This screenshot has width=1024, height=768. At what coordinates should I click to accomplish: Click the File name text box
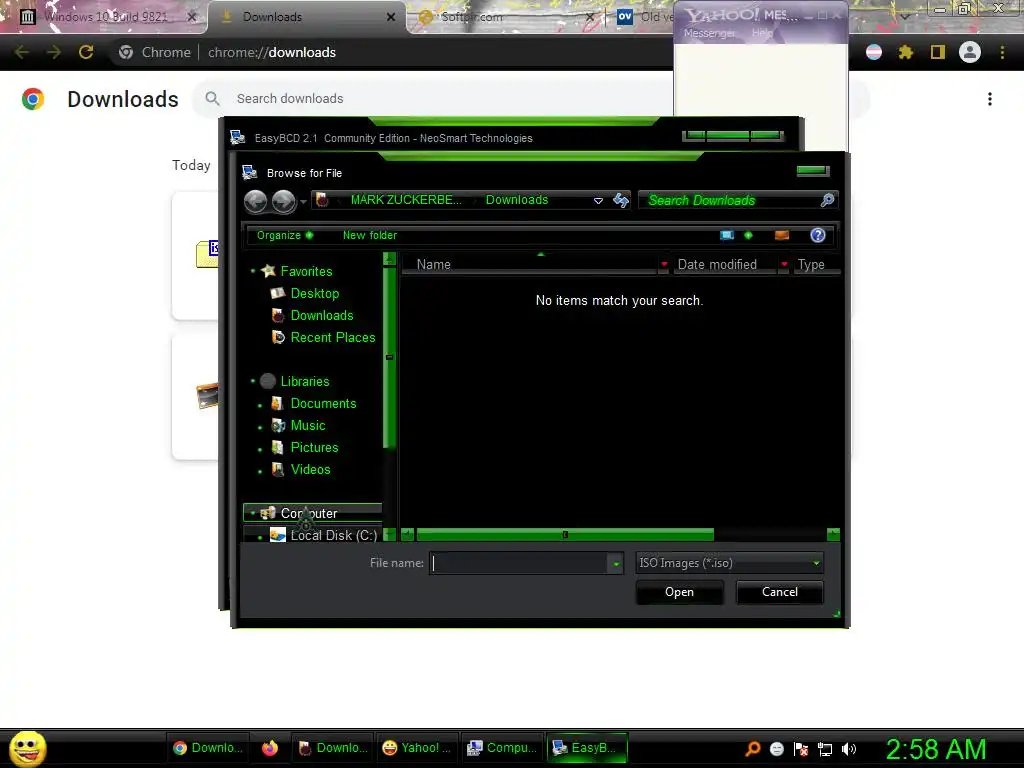(x=519, y=563)
